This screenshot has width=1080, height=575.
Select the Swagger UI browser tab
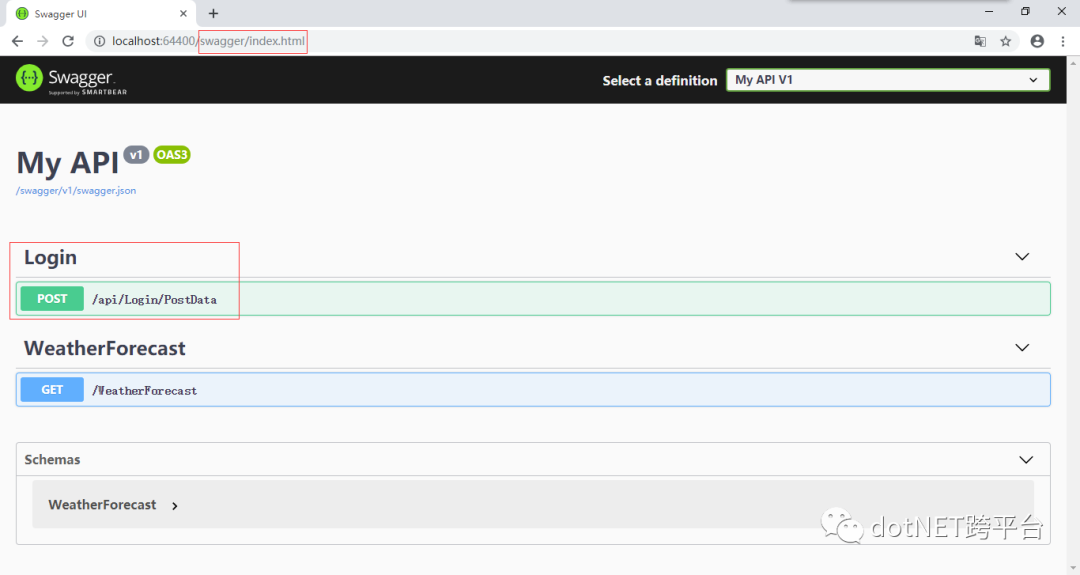click(101, 14)
